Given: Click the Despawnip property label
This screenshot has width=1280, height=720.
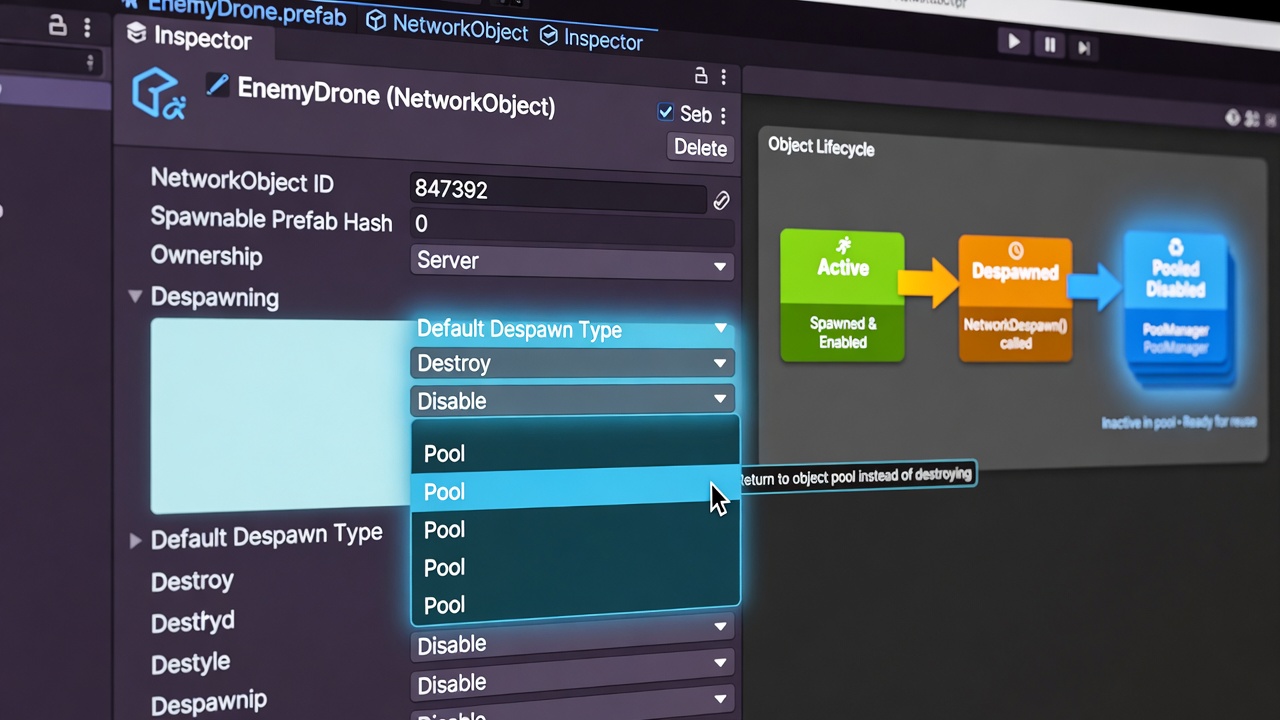Looking at the screenshot, I should [208, 703].
